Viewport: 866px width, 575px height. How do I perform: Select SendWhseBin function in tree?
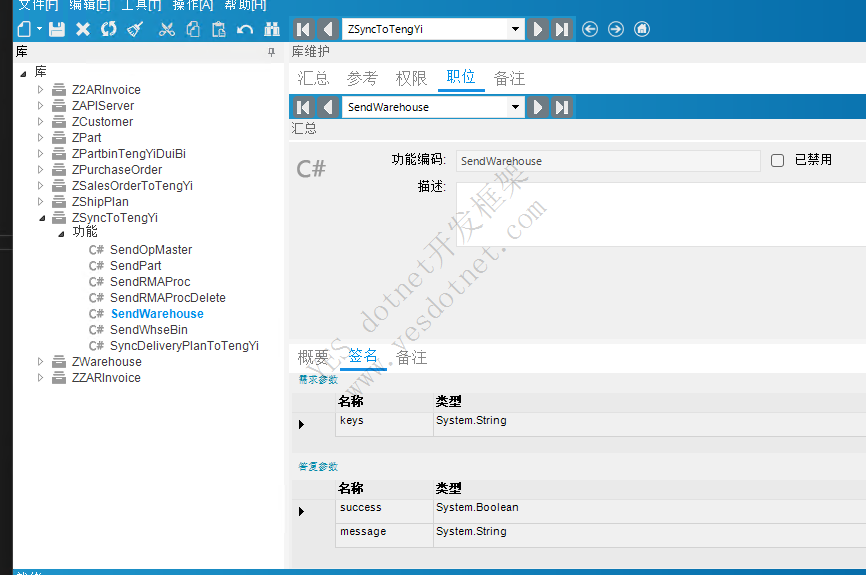click(x=148, y=330)
